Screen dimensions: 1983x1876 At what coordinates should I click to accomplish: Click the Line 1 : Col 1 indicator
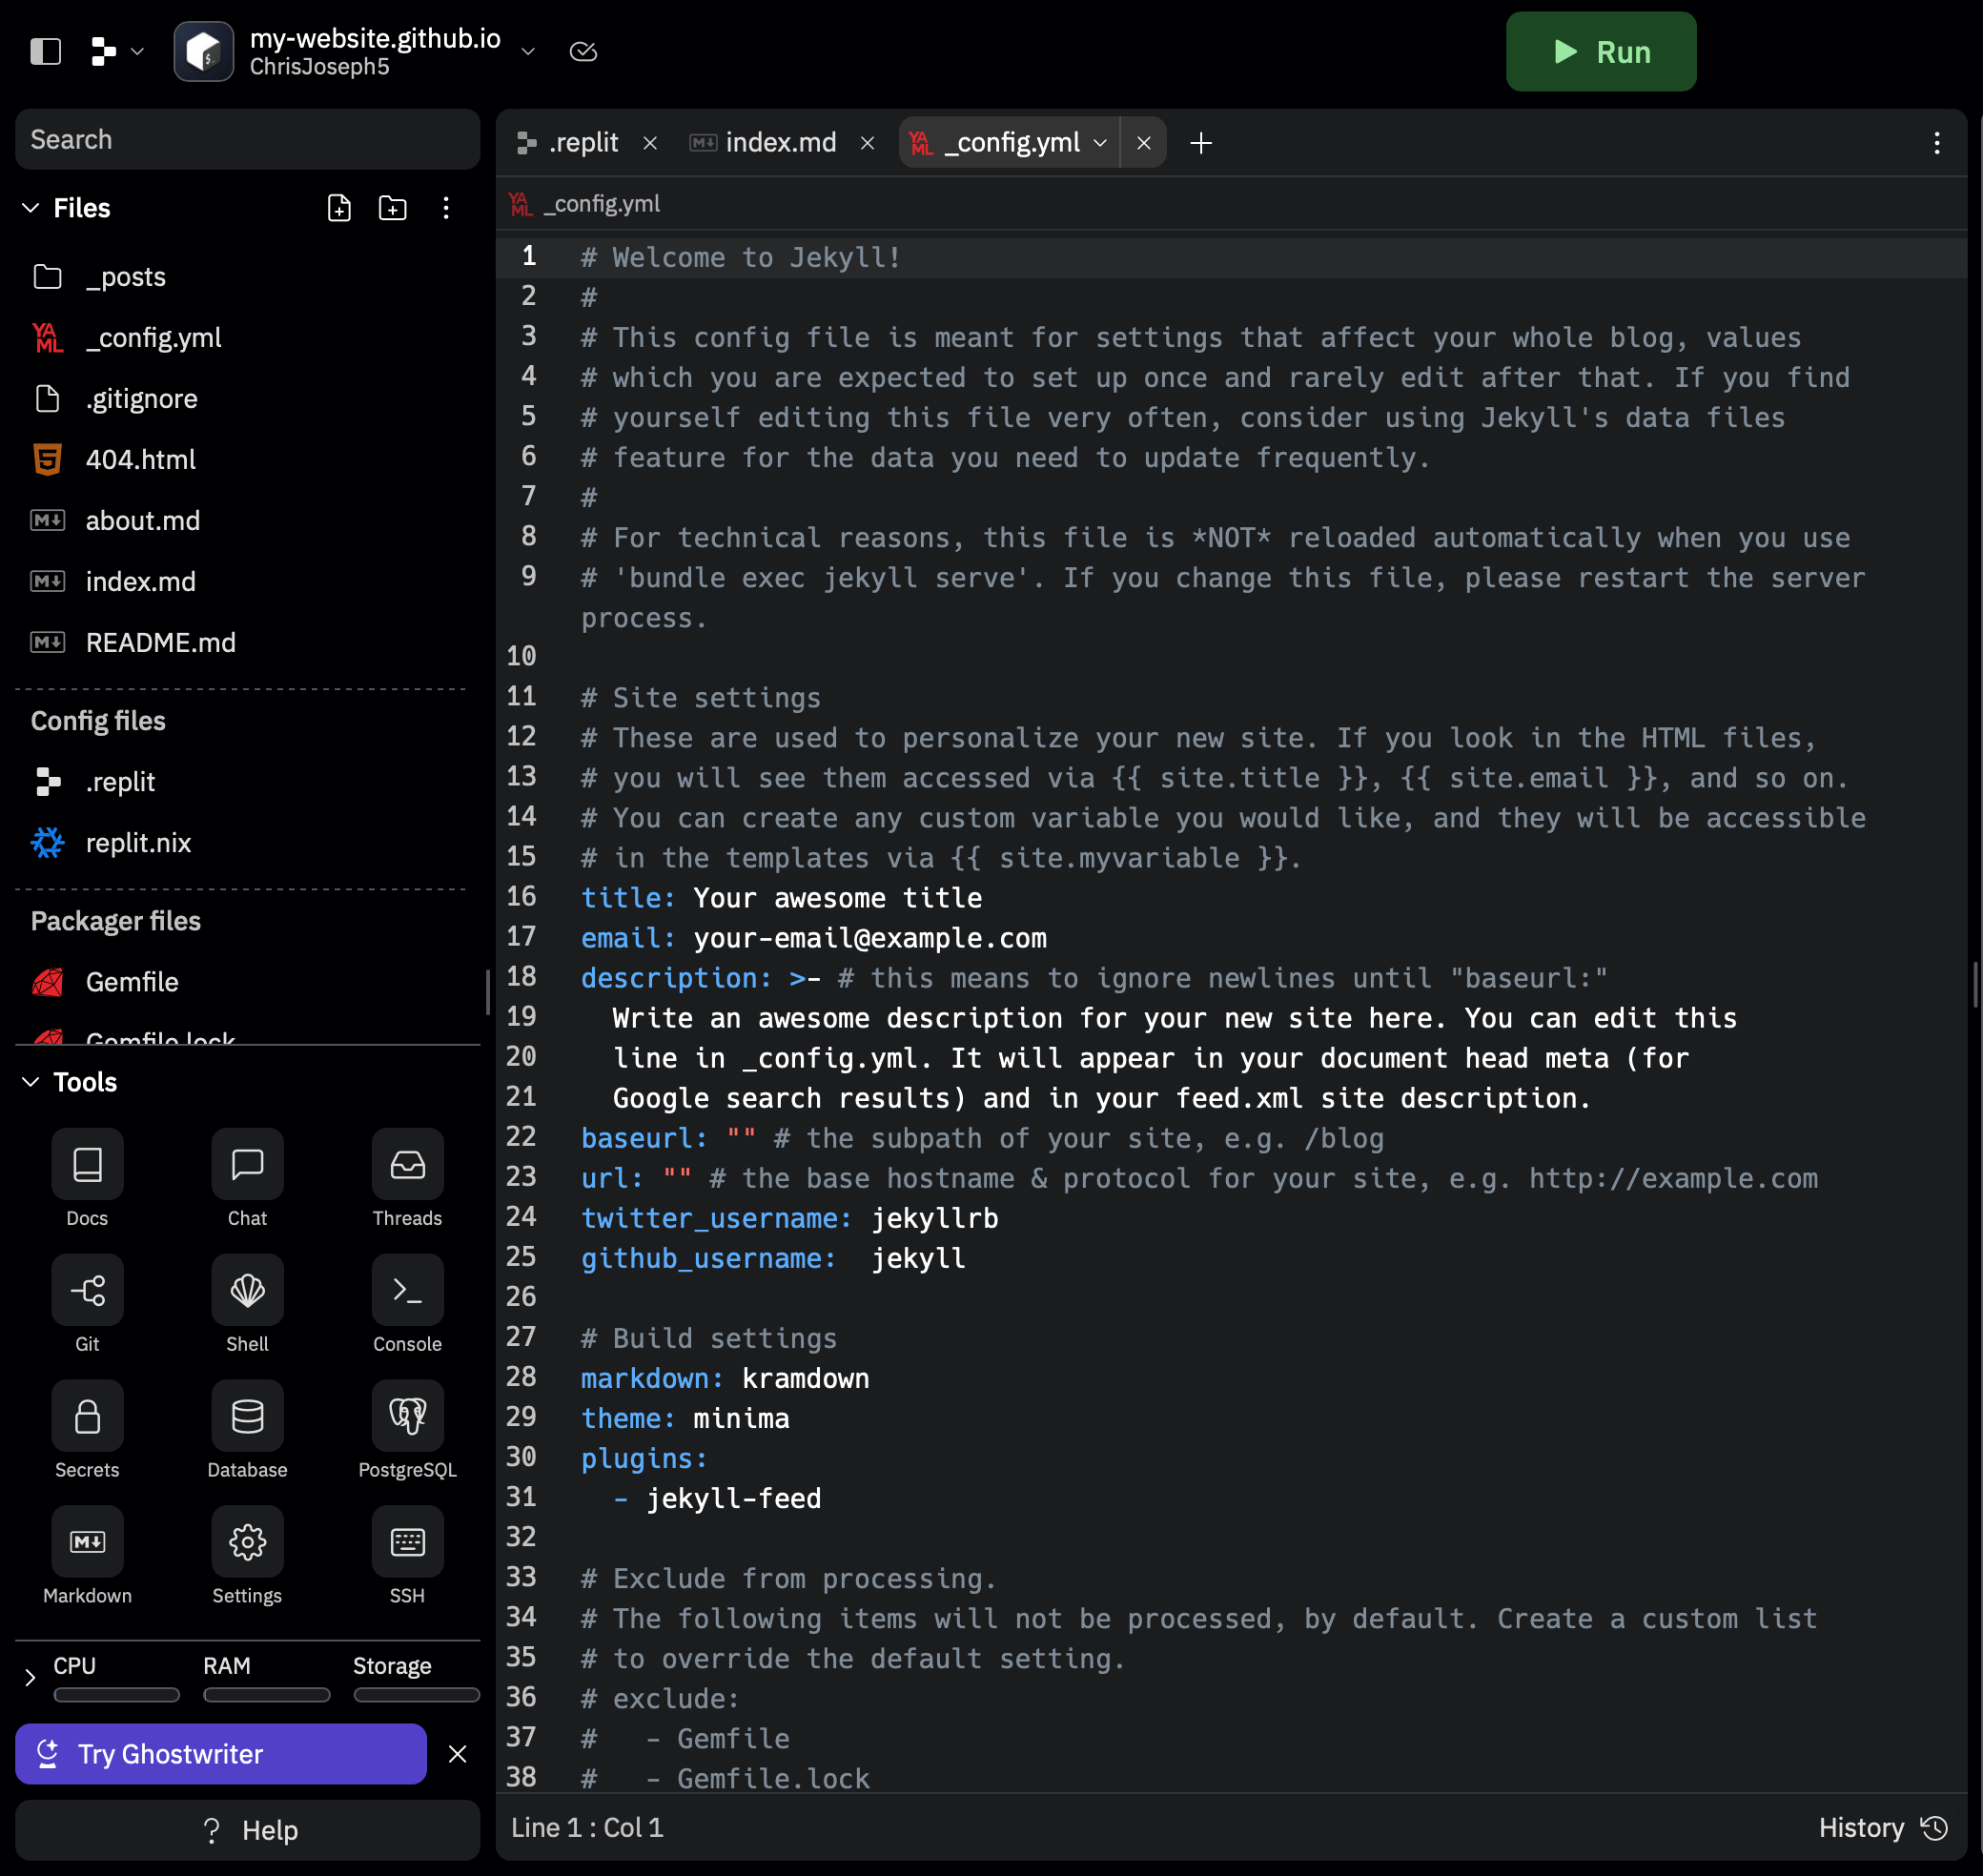point(587,1828)
